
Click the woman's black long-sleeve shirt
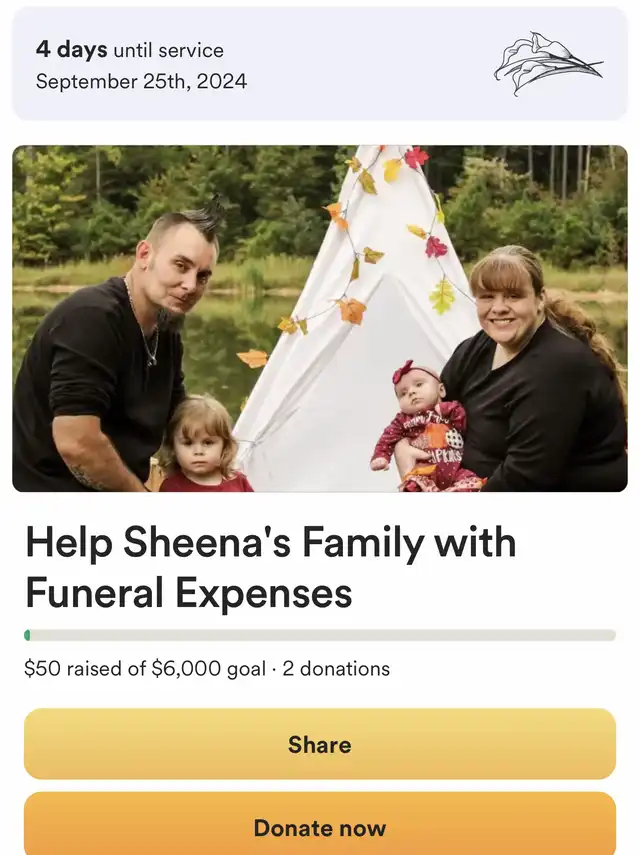pos(537,409)
